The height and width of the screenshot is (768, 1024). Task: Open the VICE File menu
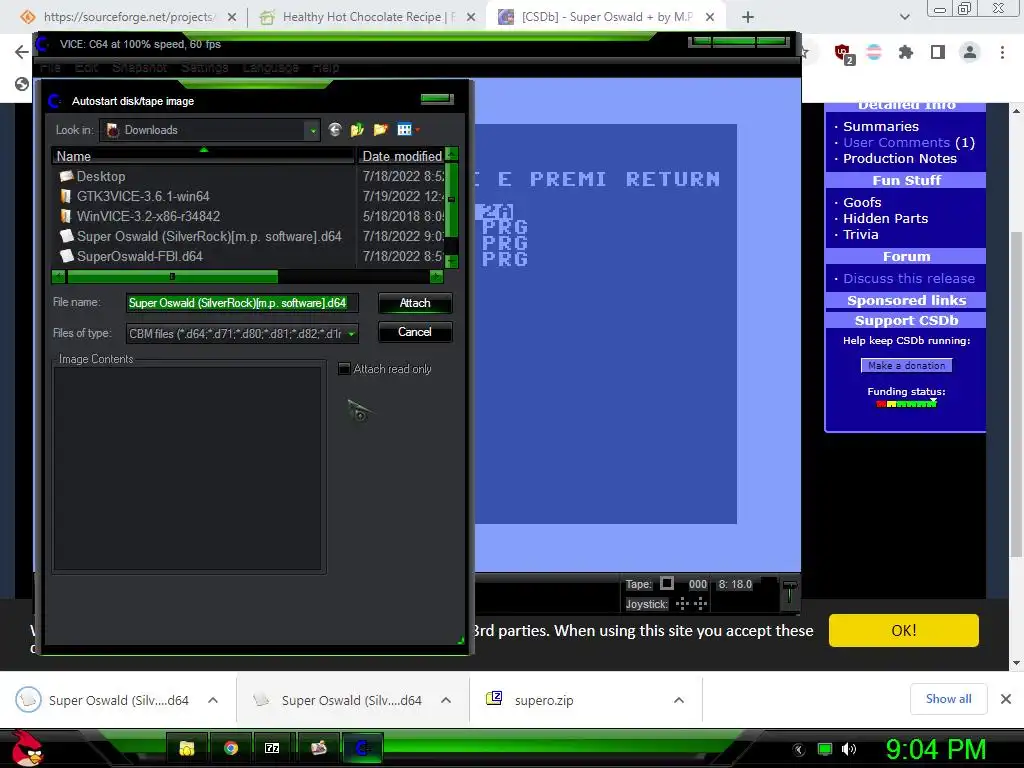[x=50, y=67]
